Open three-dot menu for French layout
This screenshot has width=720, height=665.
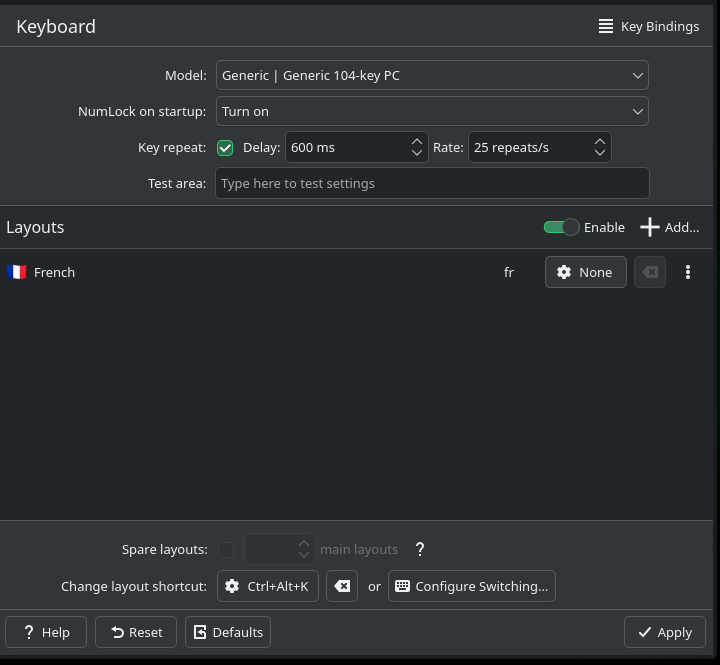click(x=687, y=272)
